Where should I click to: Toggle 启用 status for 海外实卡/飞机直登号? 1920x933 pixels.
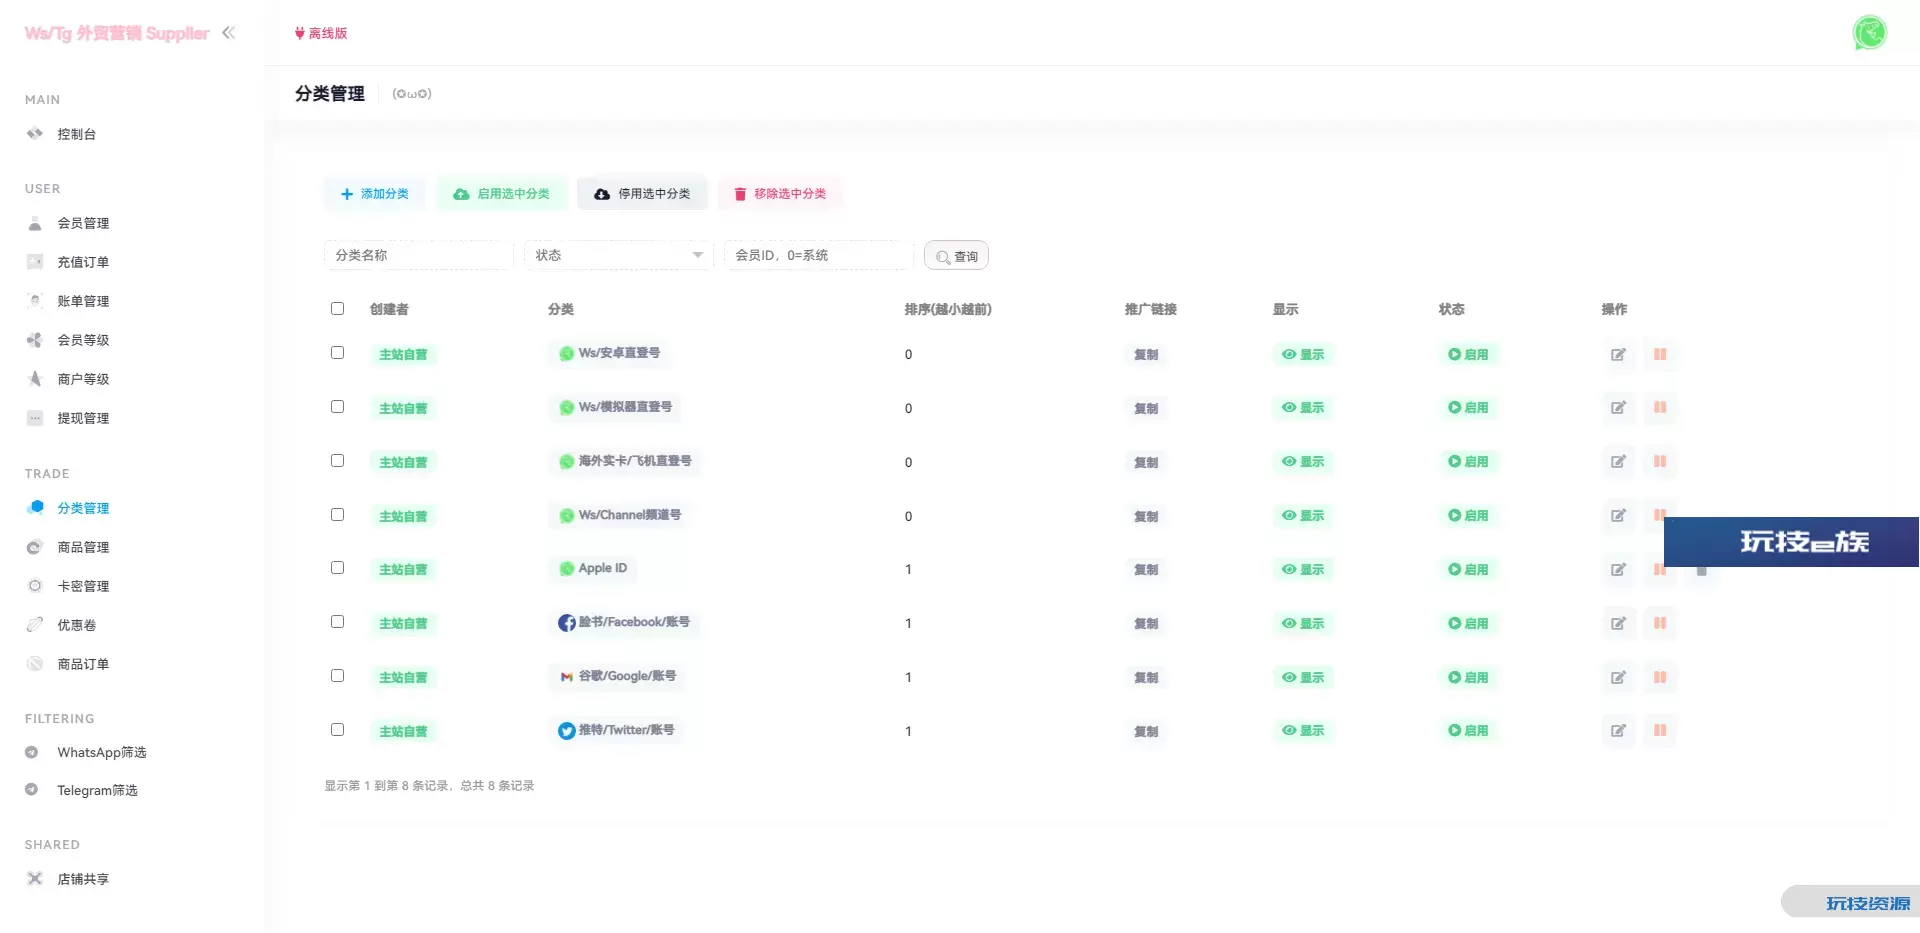pos(1468,462)
